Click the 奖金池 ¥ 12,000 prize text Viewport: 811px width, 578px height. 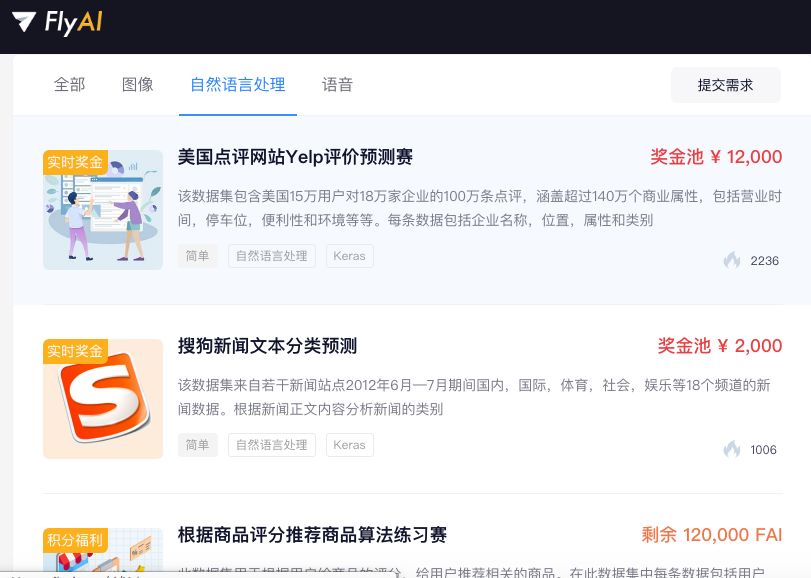pyautogui.click(x=716, y=157)
